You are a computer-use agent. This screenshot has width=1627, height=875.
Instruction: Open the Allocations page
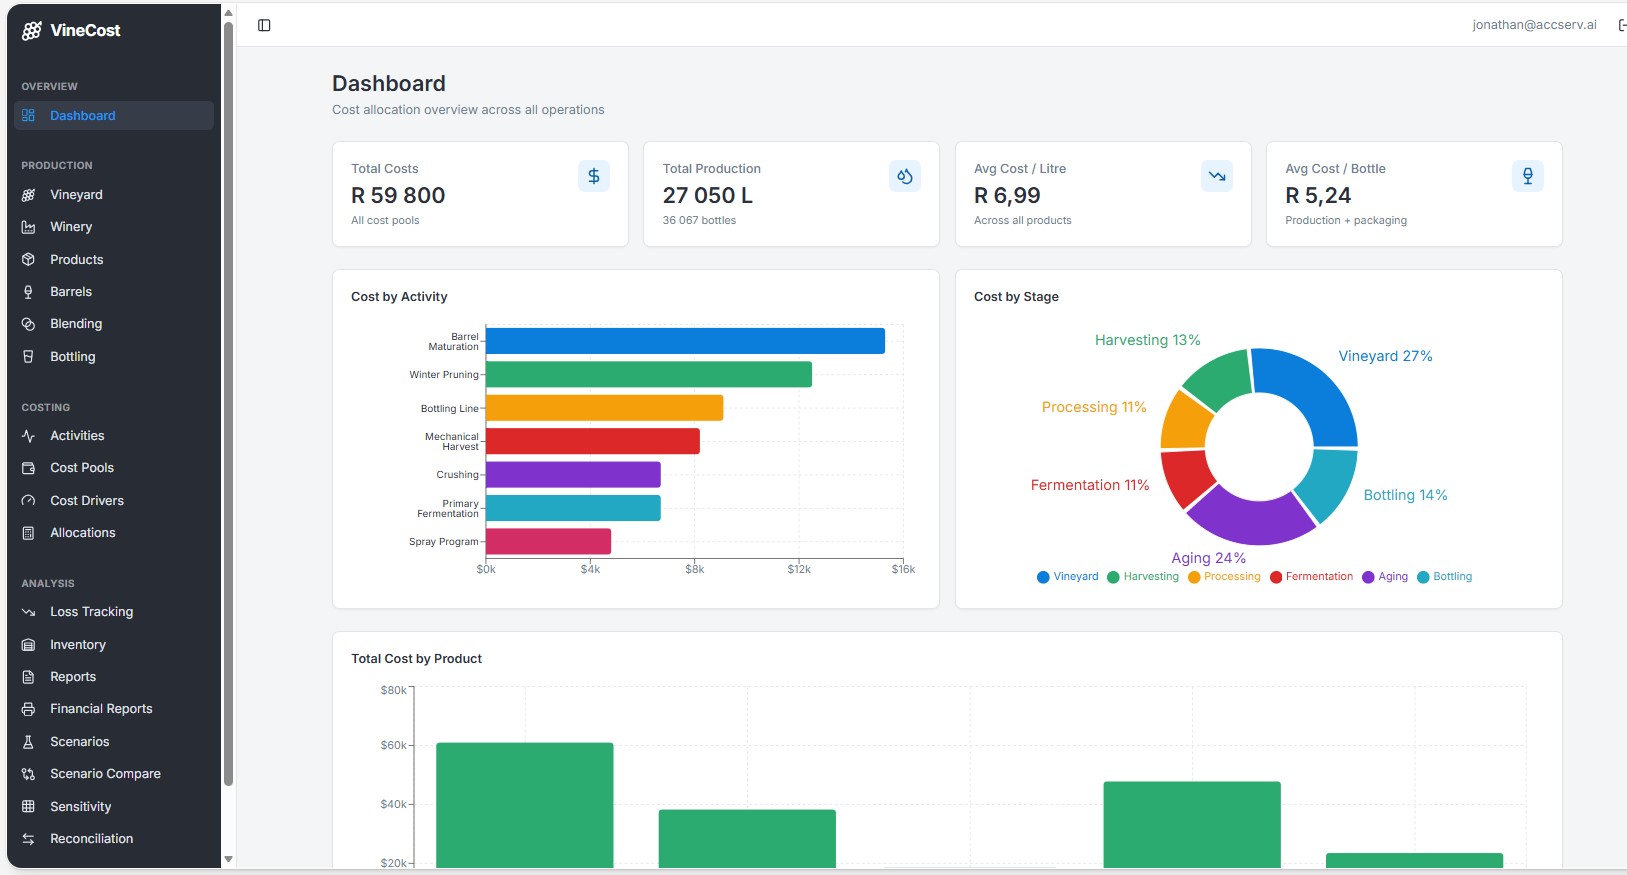click(x=114, y=533)
